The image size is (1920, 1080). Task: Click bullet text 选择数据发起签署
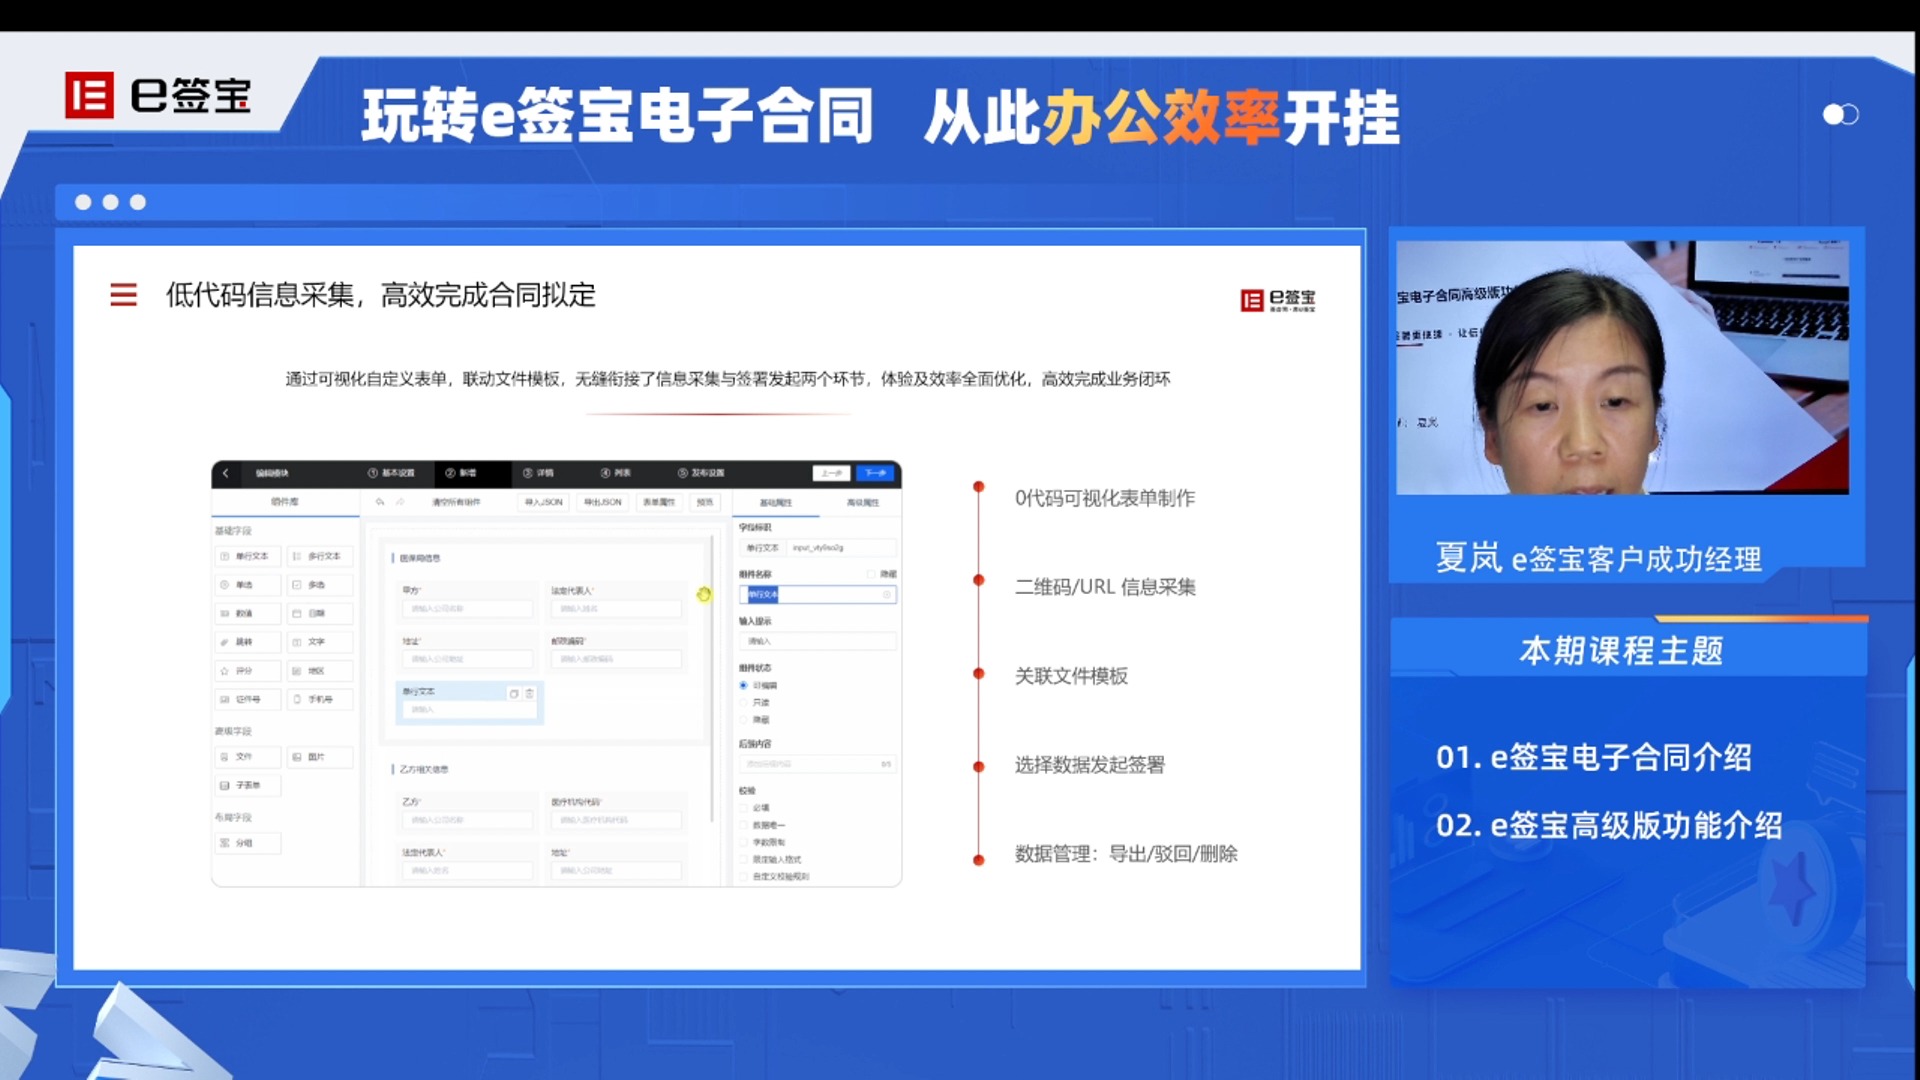1090,765
